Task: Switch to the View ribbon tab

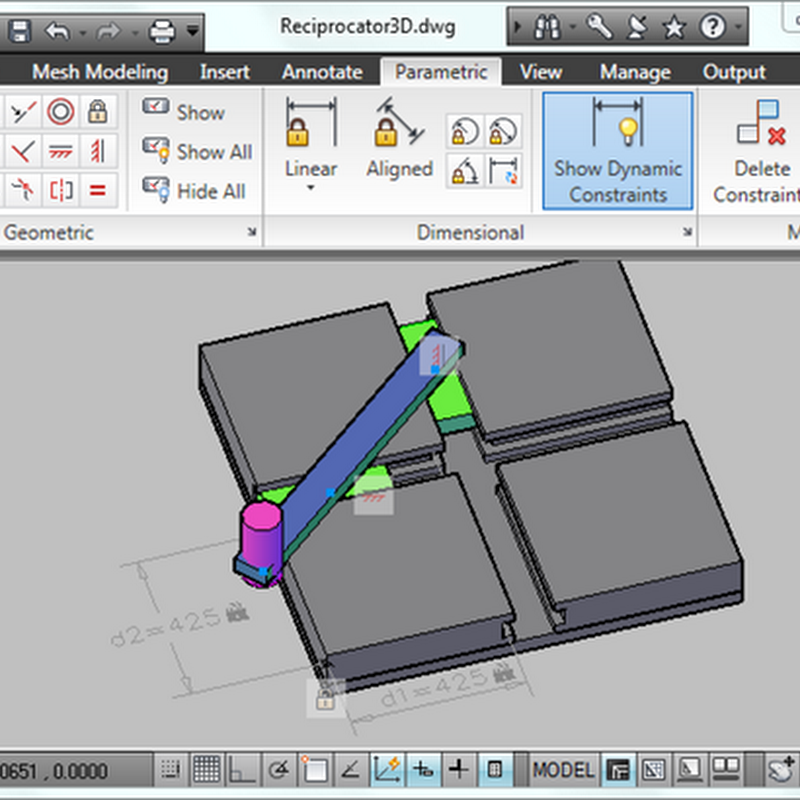Action: (540, 72)
